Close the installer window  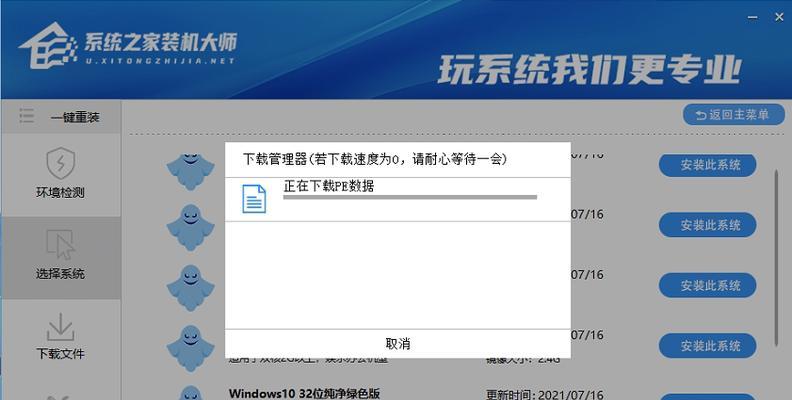(779, 17)
